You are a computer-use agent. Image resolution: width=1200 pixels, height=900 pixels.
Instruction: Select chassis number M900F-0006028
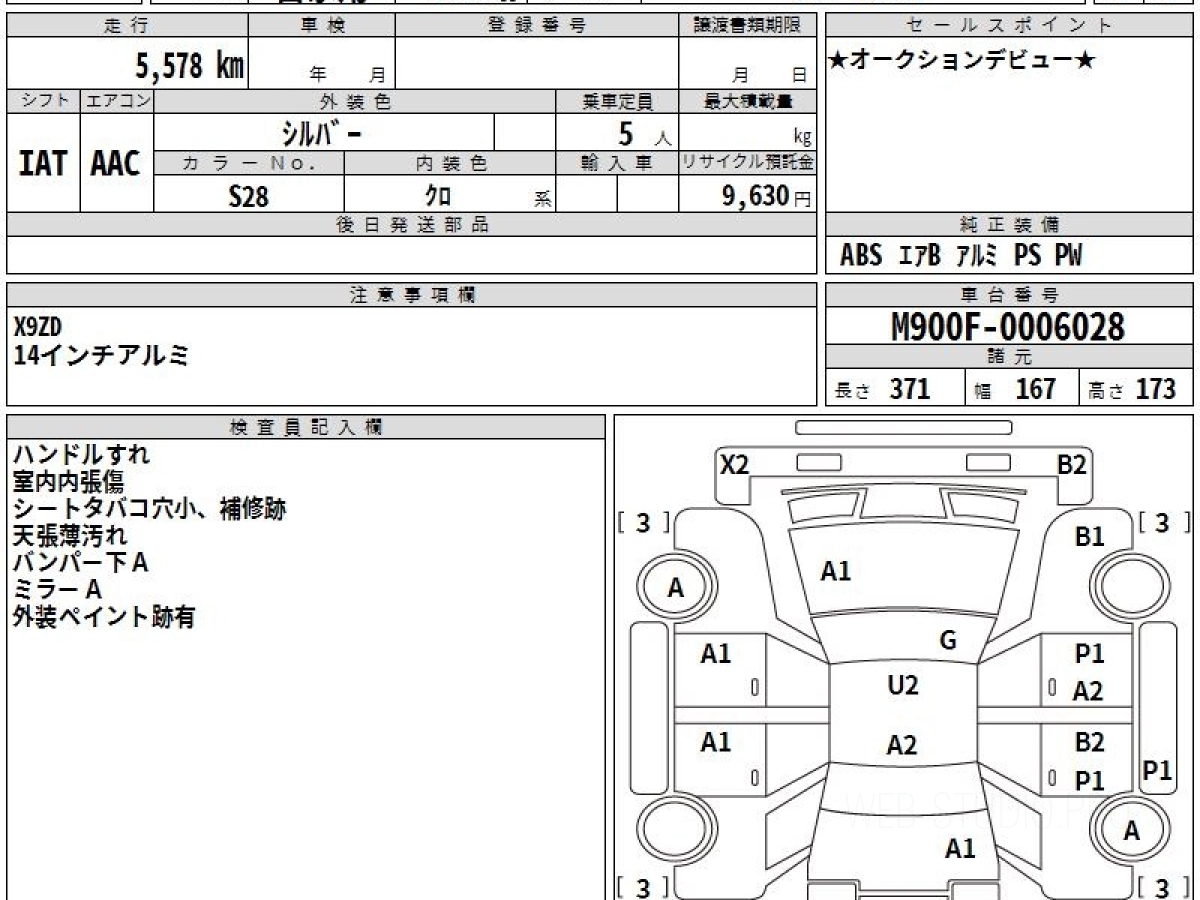click(1007, 327)
